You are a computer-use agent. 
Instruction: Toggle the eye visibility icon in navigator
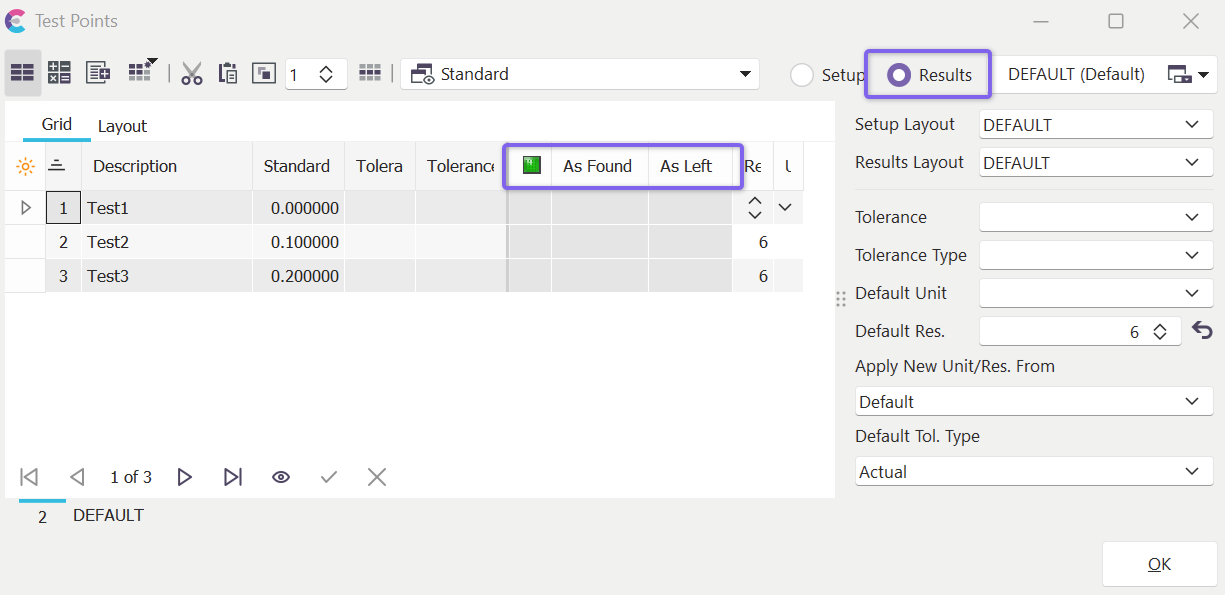(281, 477)
